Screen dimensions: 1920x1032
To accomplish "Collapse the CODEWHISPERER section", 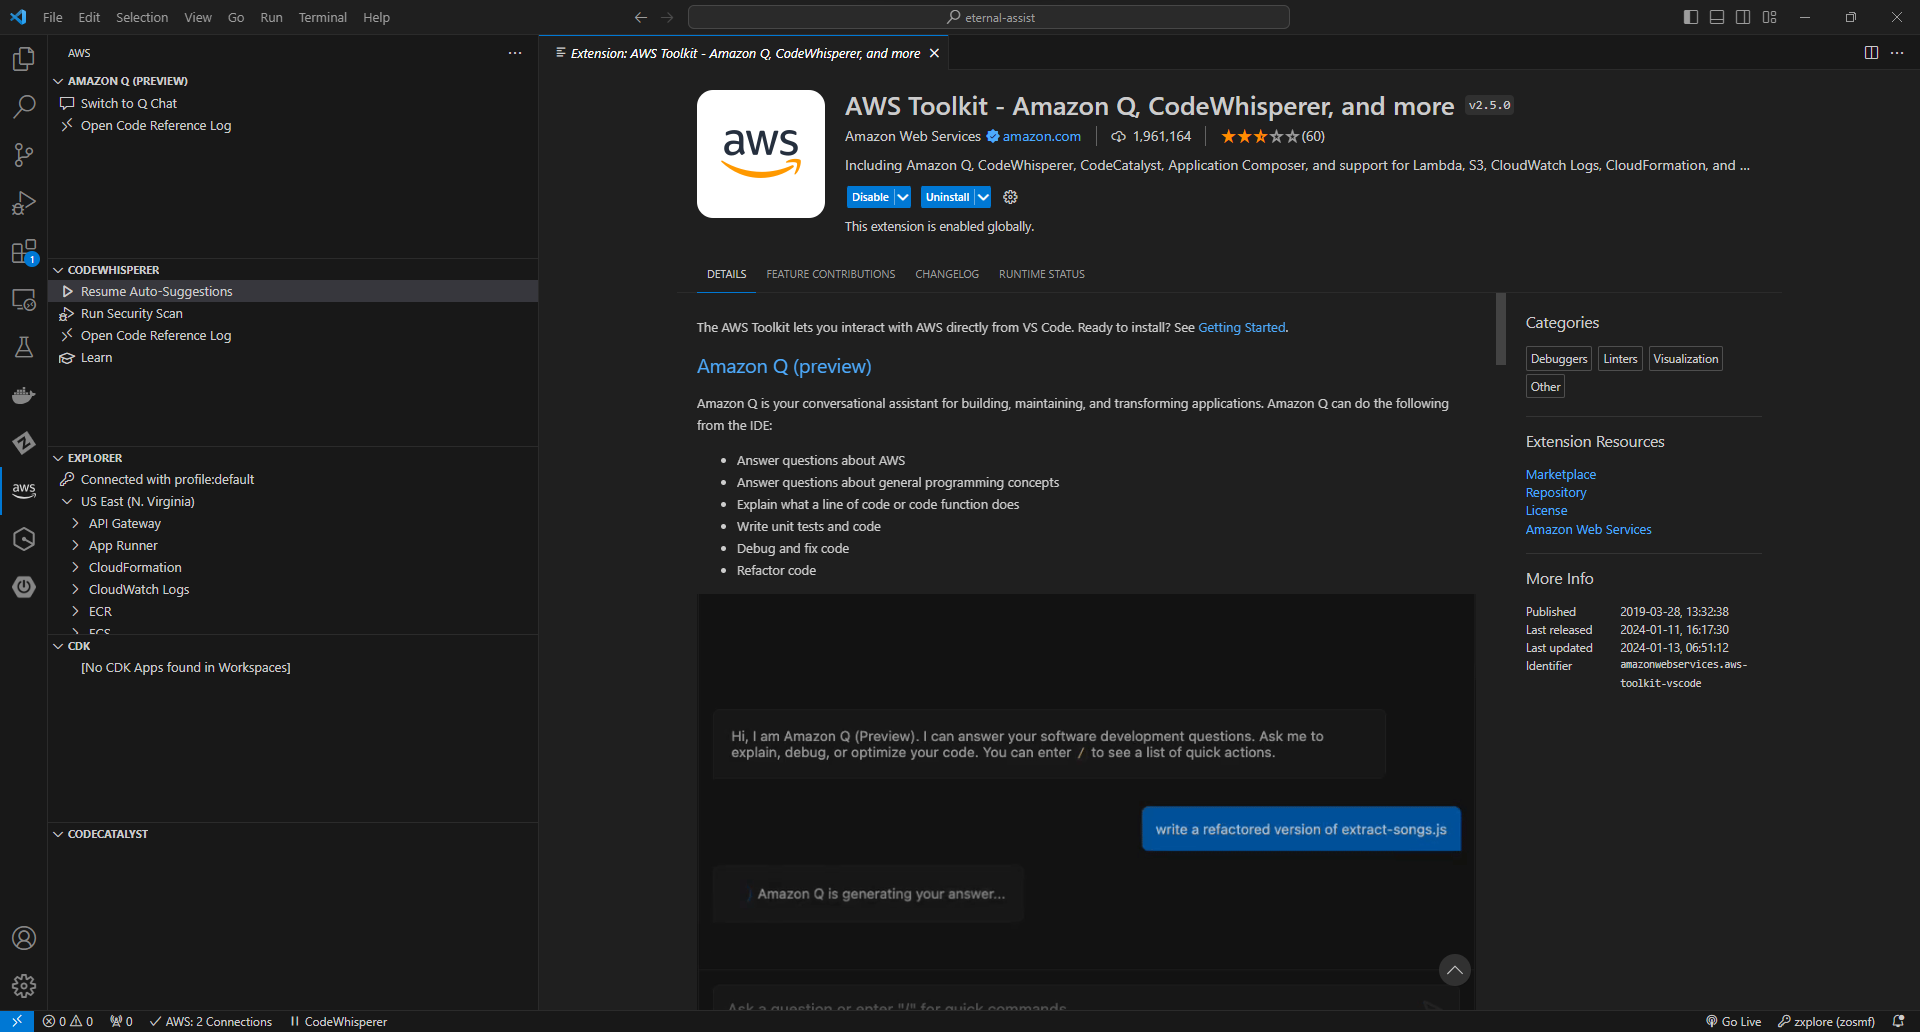I will (x=59, y=269).
